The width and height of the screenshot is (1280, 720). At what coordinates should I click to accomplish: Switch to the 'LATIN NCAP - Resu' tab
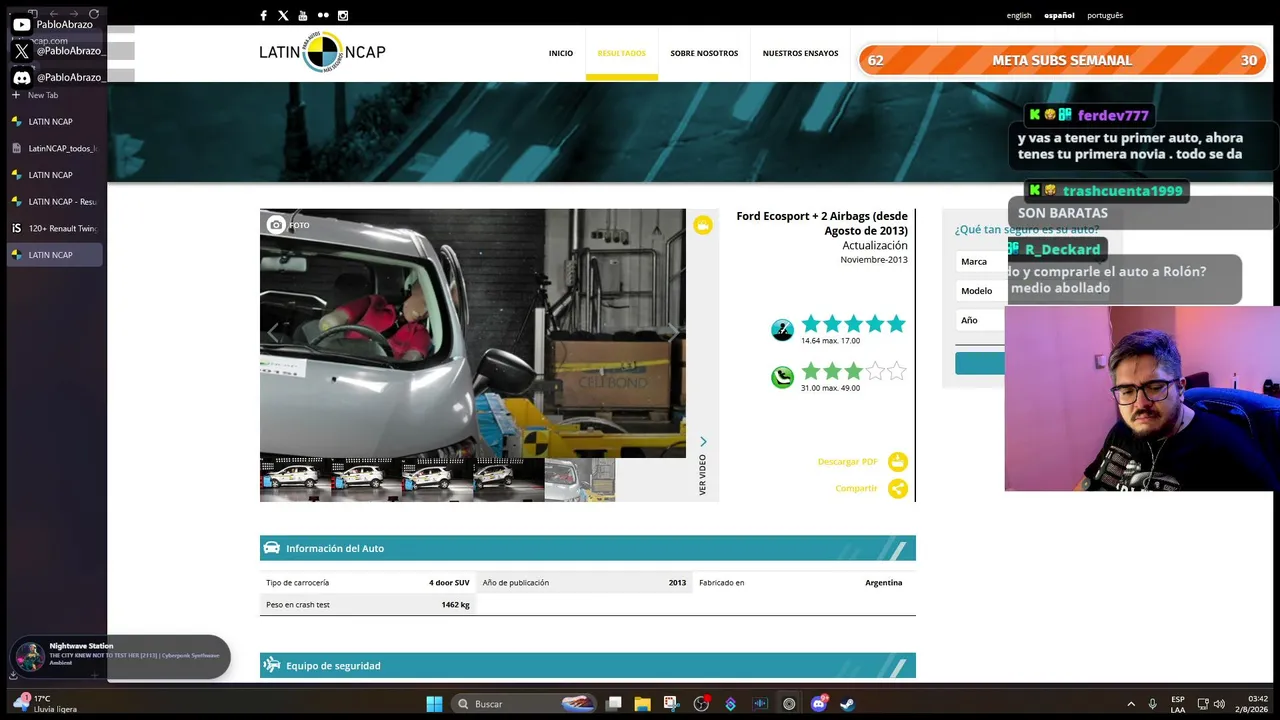[x=55, y=201]
